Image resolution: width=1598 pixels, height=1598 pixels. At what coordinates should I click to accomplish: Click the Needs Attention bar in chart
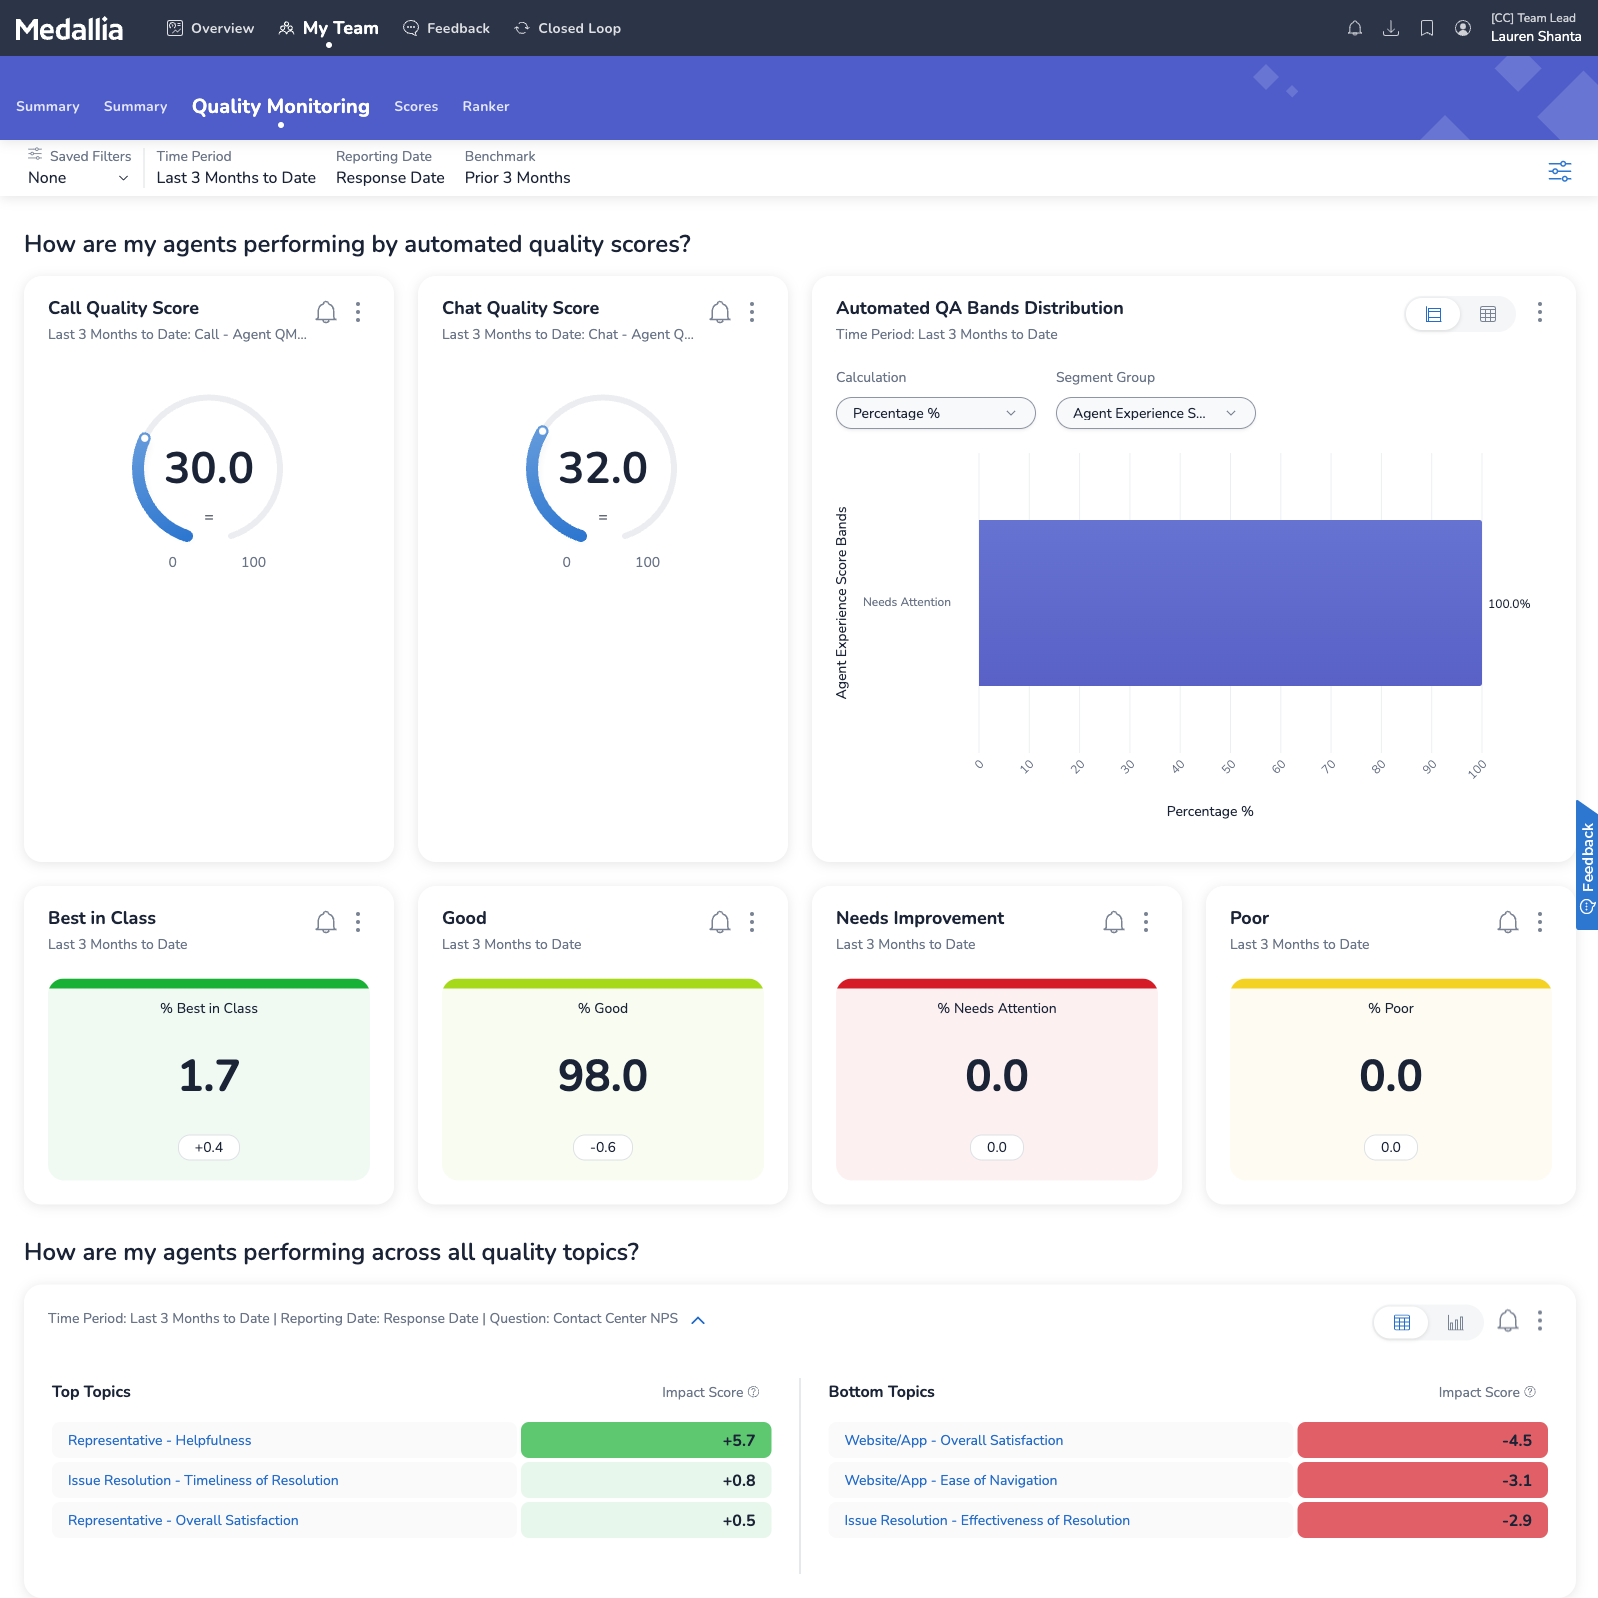1229,603
